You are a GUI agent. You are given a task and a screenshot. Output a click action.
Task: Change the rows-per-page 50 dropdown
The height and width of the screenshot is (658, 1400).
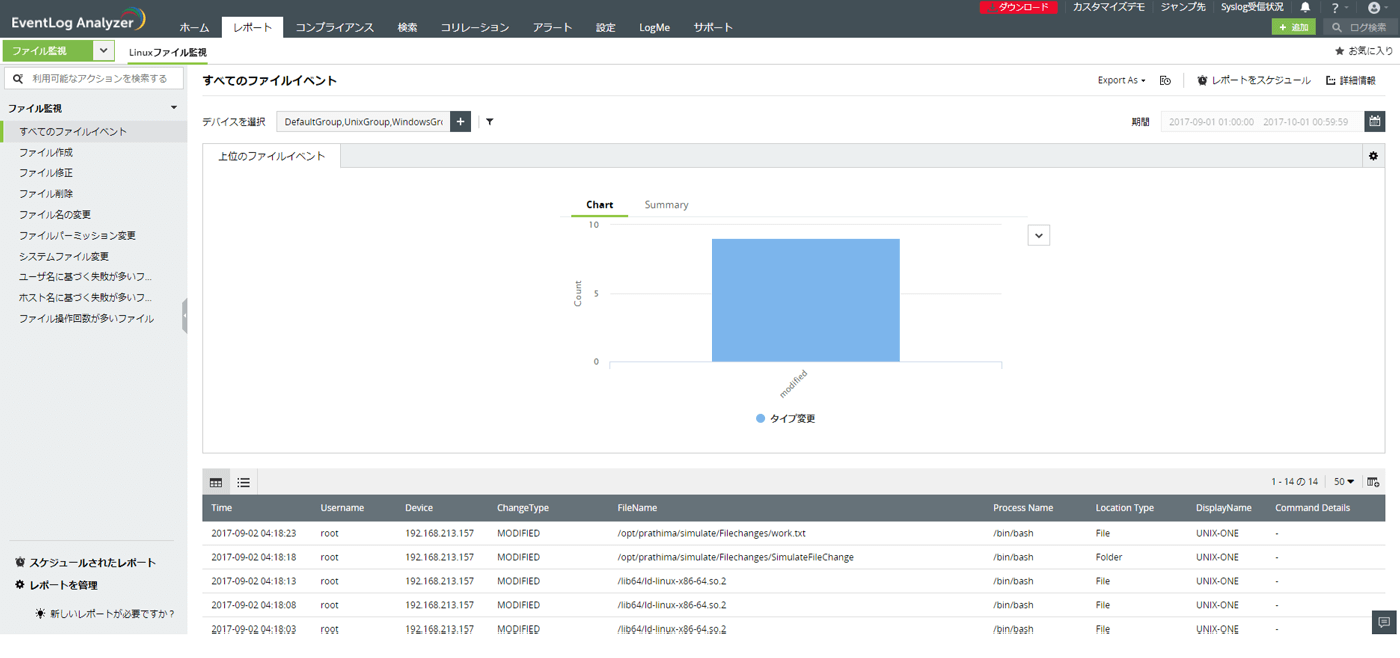point(1344,482)
